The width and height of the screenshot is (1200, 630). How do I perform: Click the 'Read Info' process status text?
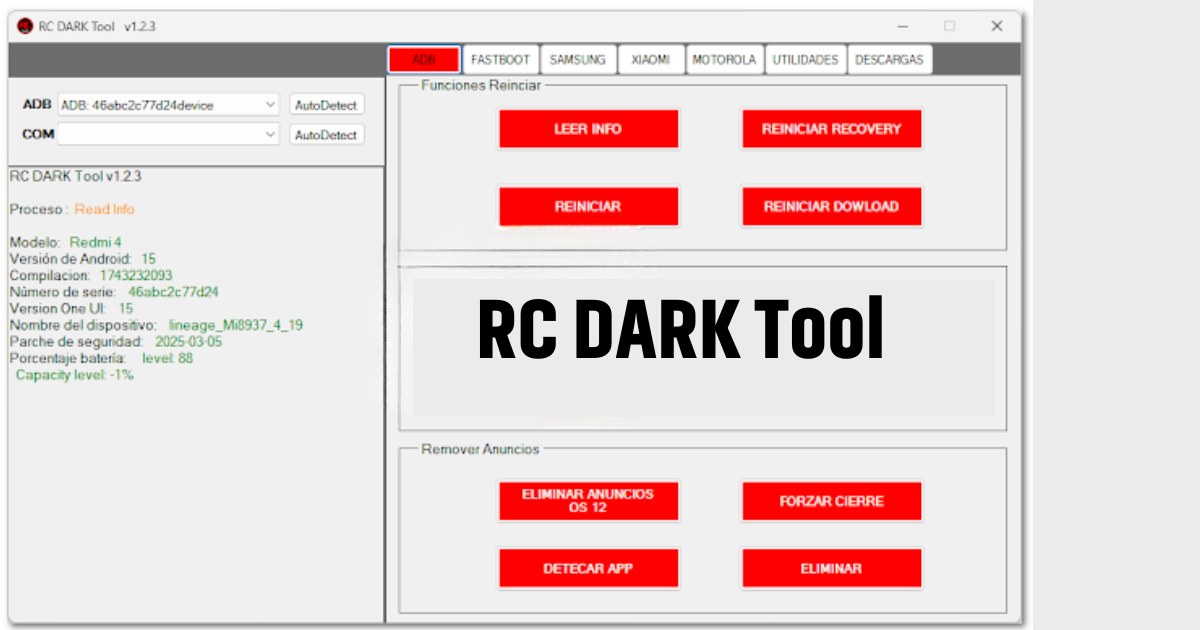tap(104, 209)
